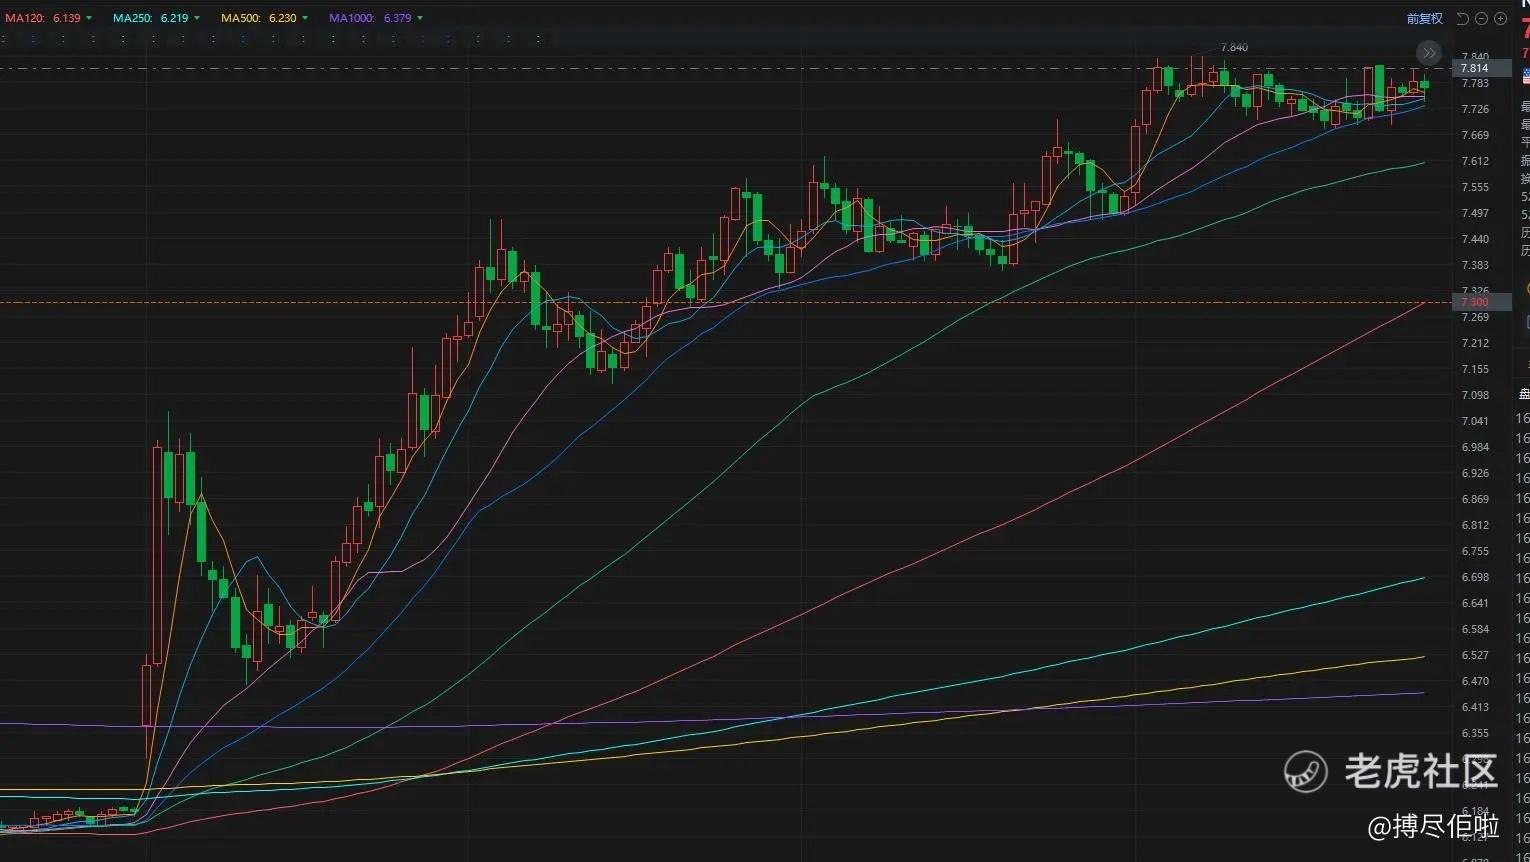Click the 7.497 axis price label
The height and width of the screenshot is (862, 1530).
(x=1475, y=213)
